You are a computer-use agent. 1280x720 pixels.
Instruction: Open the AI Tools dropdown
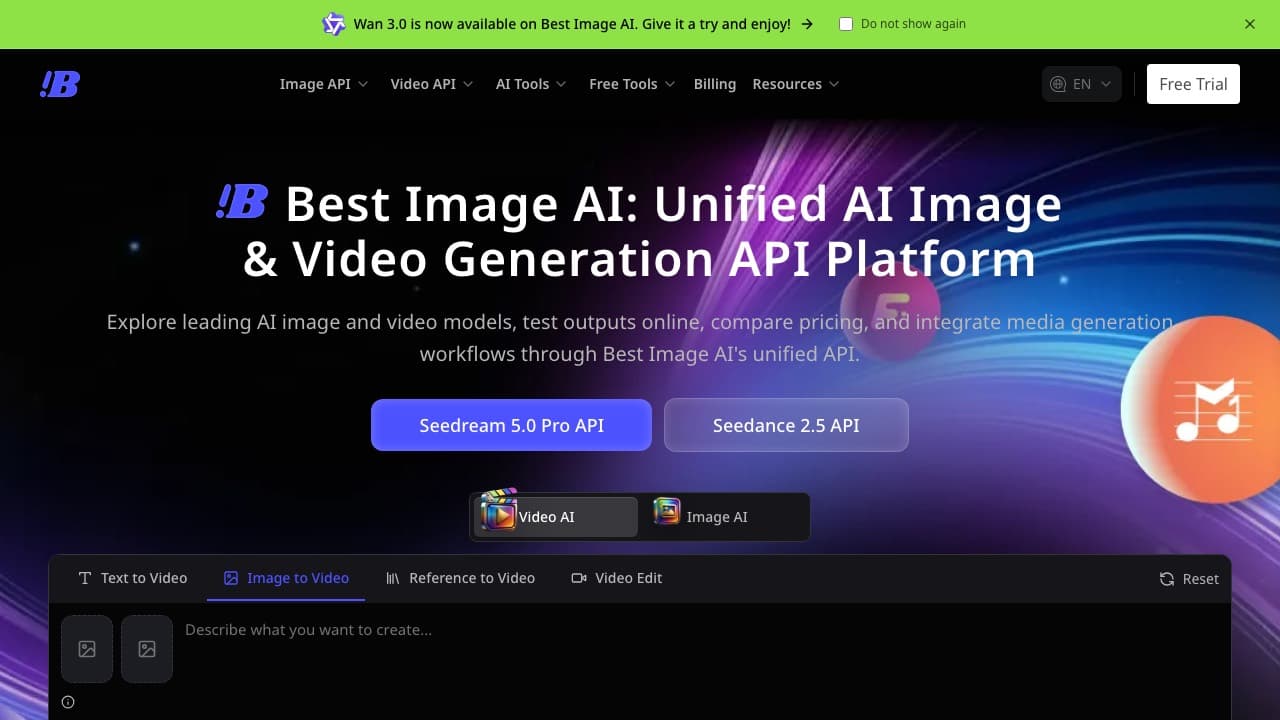(x=531, y=84)
